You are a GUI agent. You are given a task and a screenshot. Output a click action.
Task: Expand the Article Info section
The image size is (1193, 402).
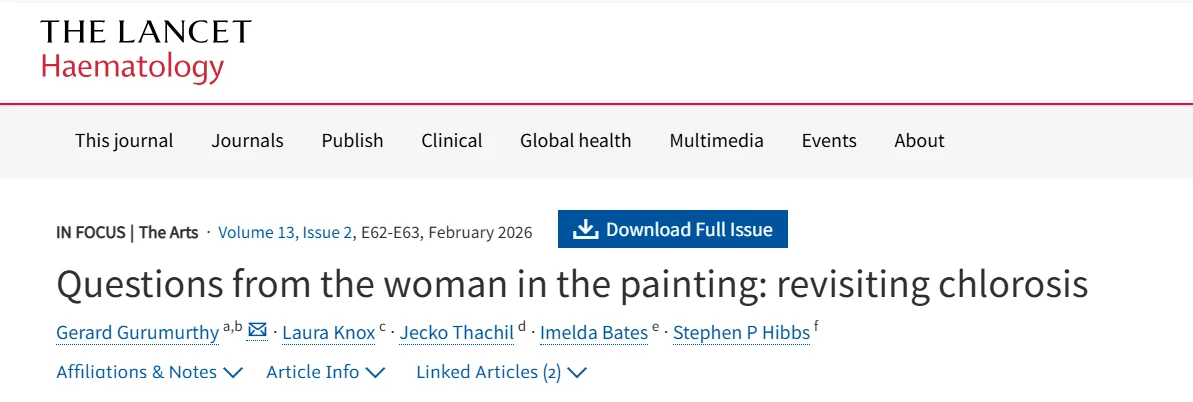(x=326, y=372)
